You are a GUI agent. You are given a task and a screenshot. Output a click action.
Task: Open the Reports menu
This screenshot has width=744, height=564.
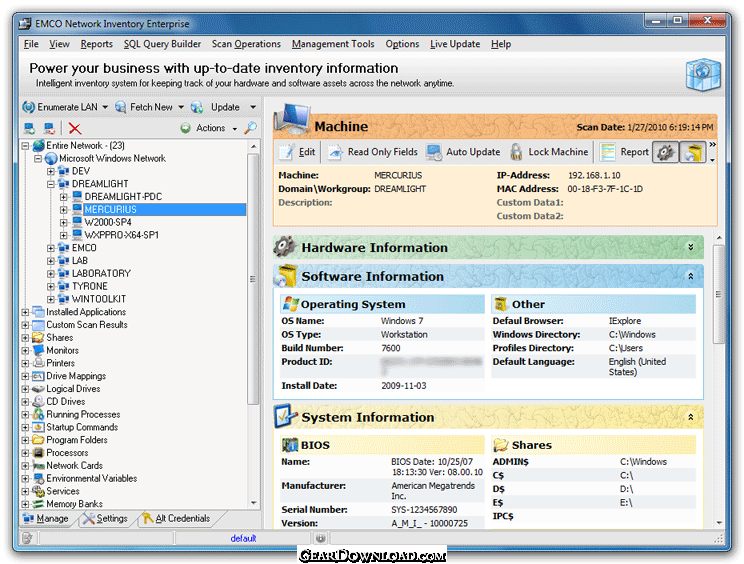coord(97,44)
